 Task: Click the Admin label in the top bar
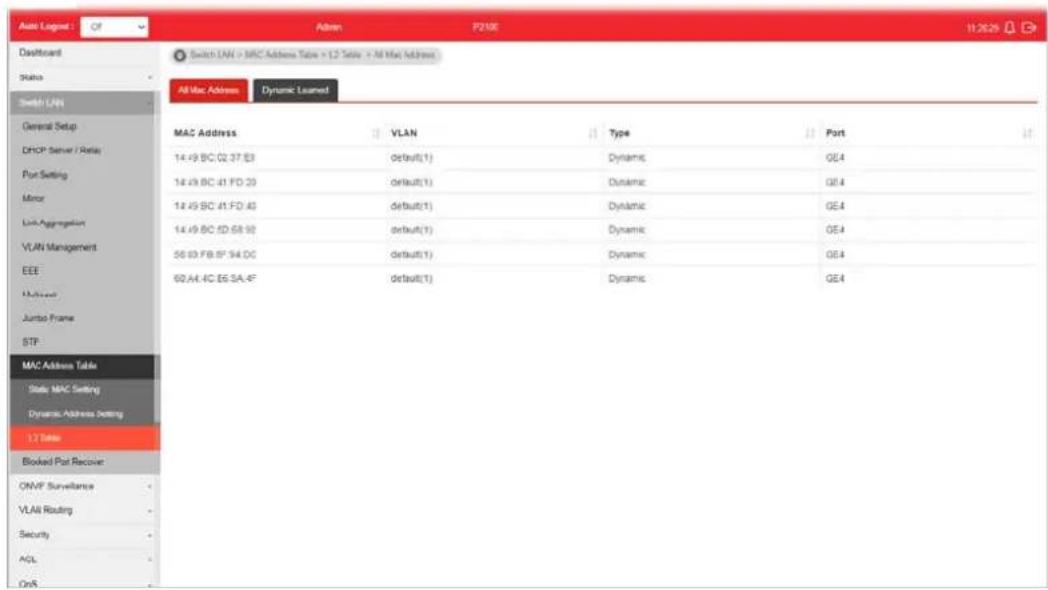329,27
